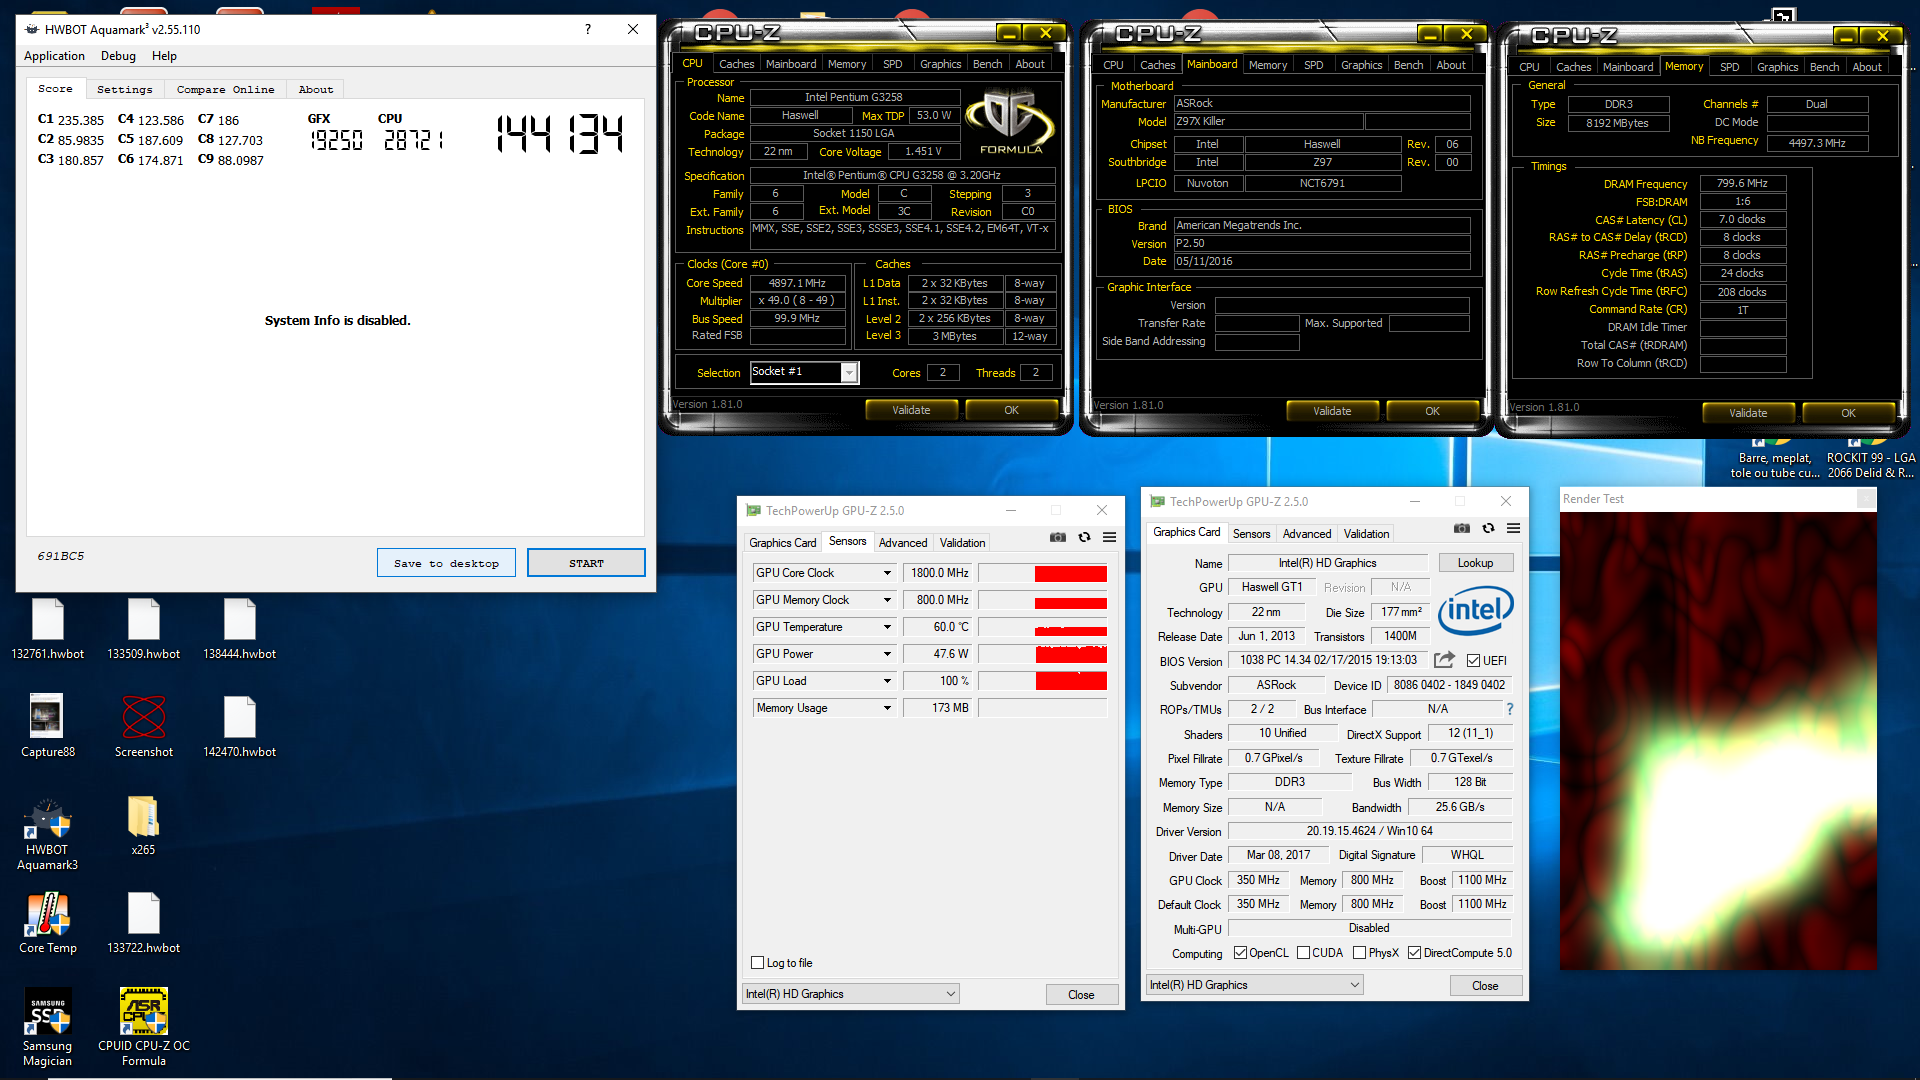The width and height of the screenshot is (1920, 1080).
Task: Expand GPU Temperature sensor dropdown
Action: click(x=887, y=627)
